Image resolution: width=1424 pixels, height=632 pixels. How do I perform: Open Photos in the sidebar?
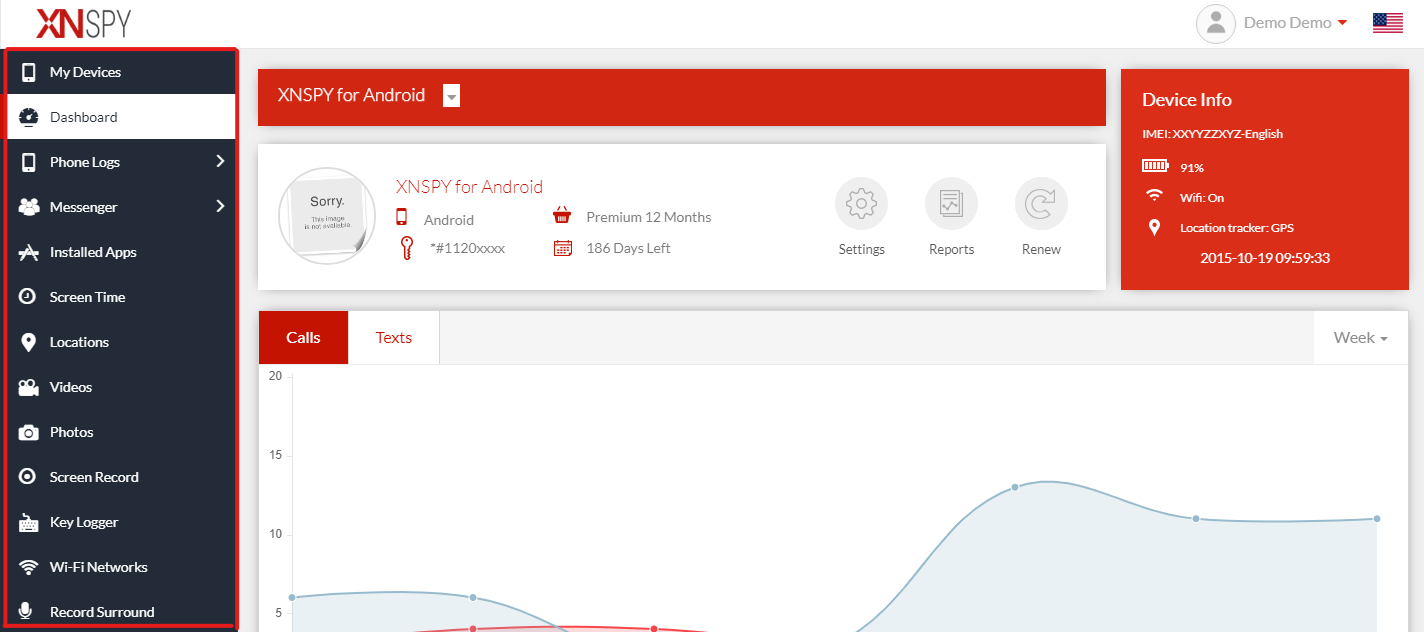121,432
